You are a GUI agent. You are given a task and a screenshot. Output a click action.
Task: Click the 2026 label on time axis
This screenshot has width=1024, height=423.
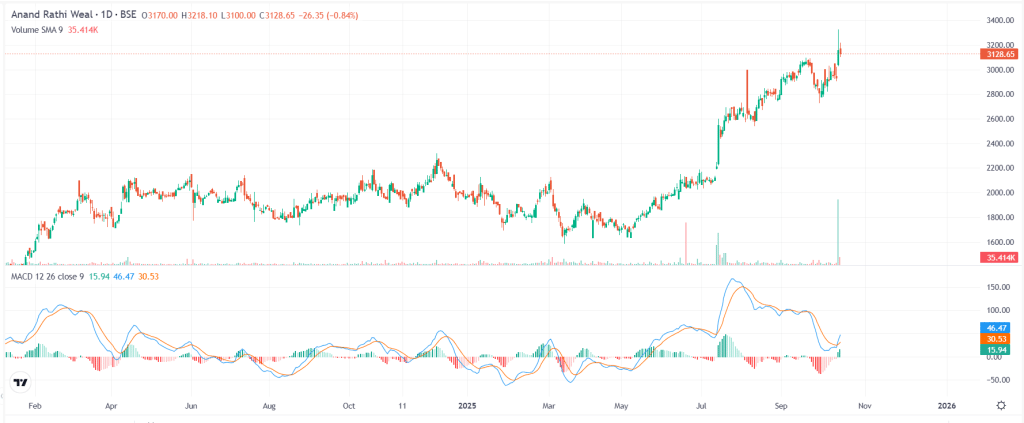948,407
